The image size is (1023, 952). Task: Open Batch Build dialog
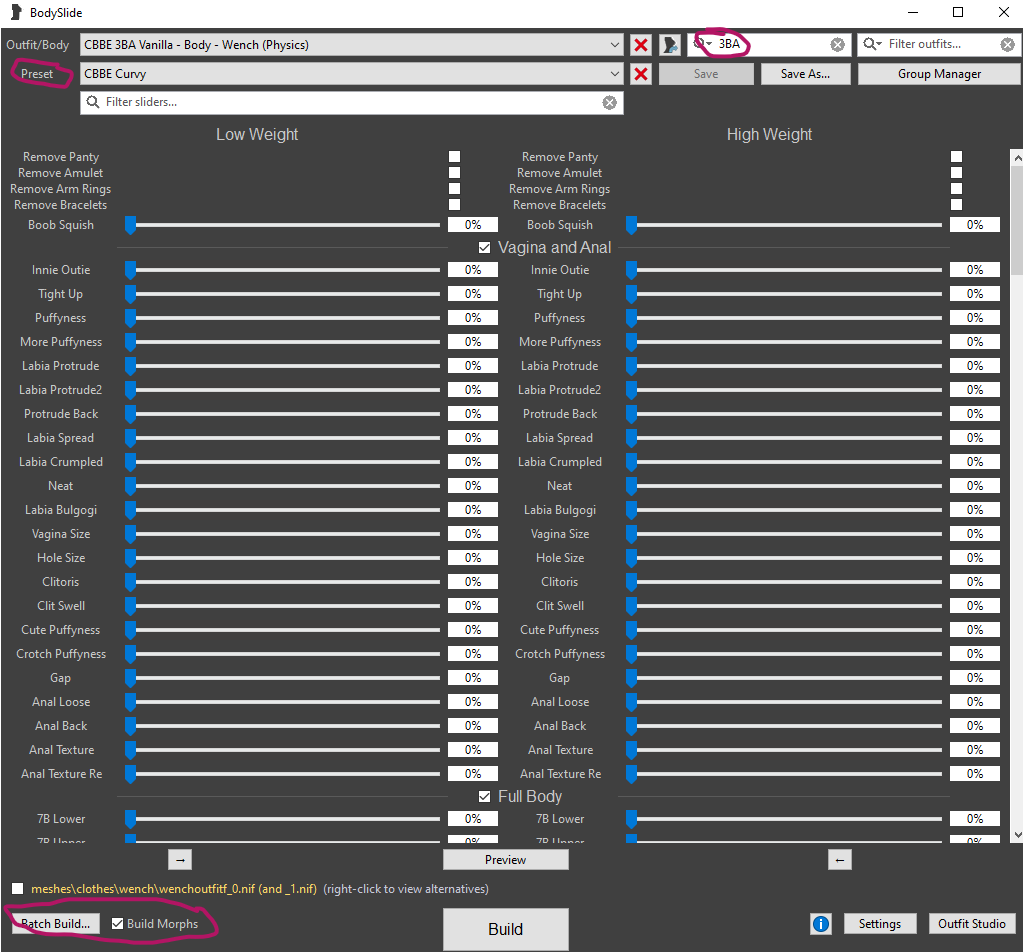click(x=55, y=924)
